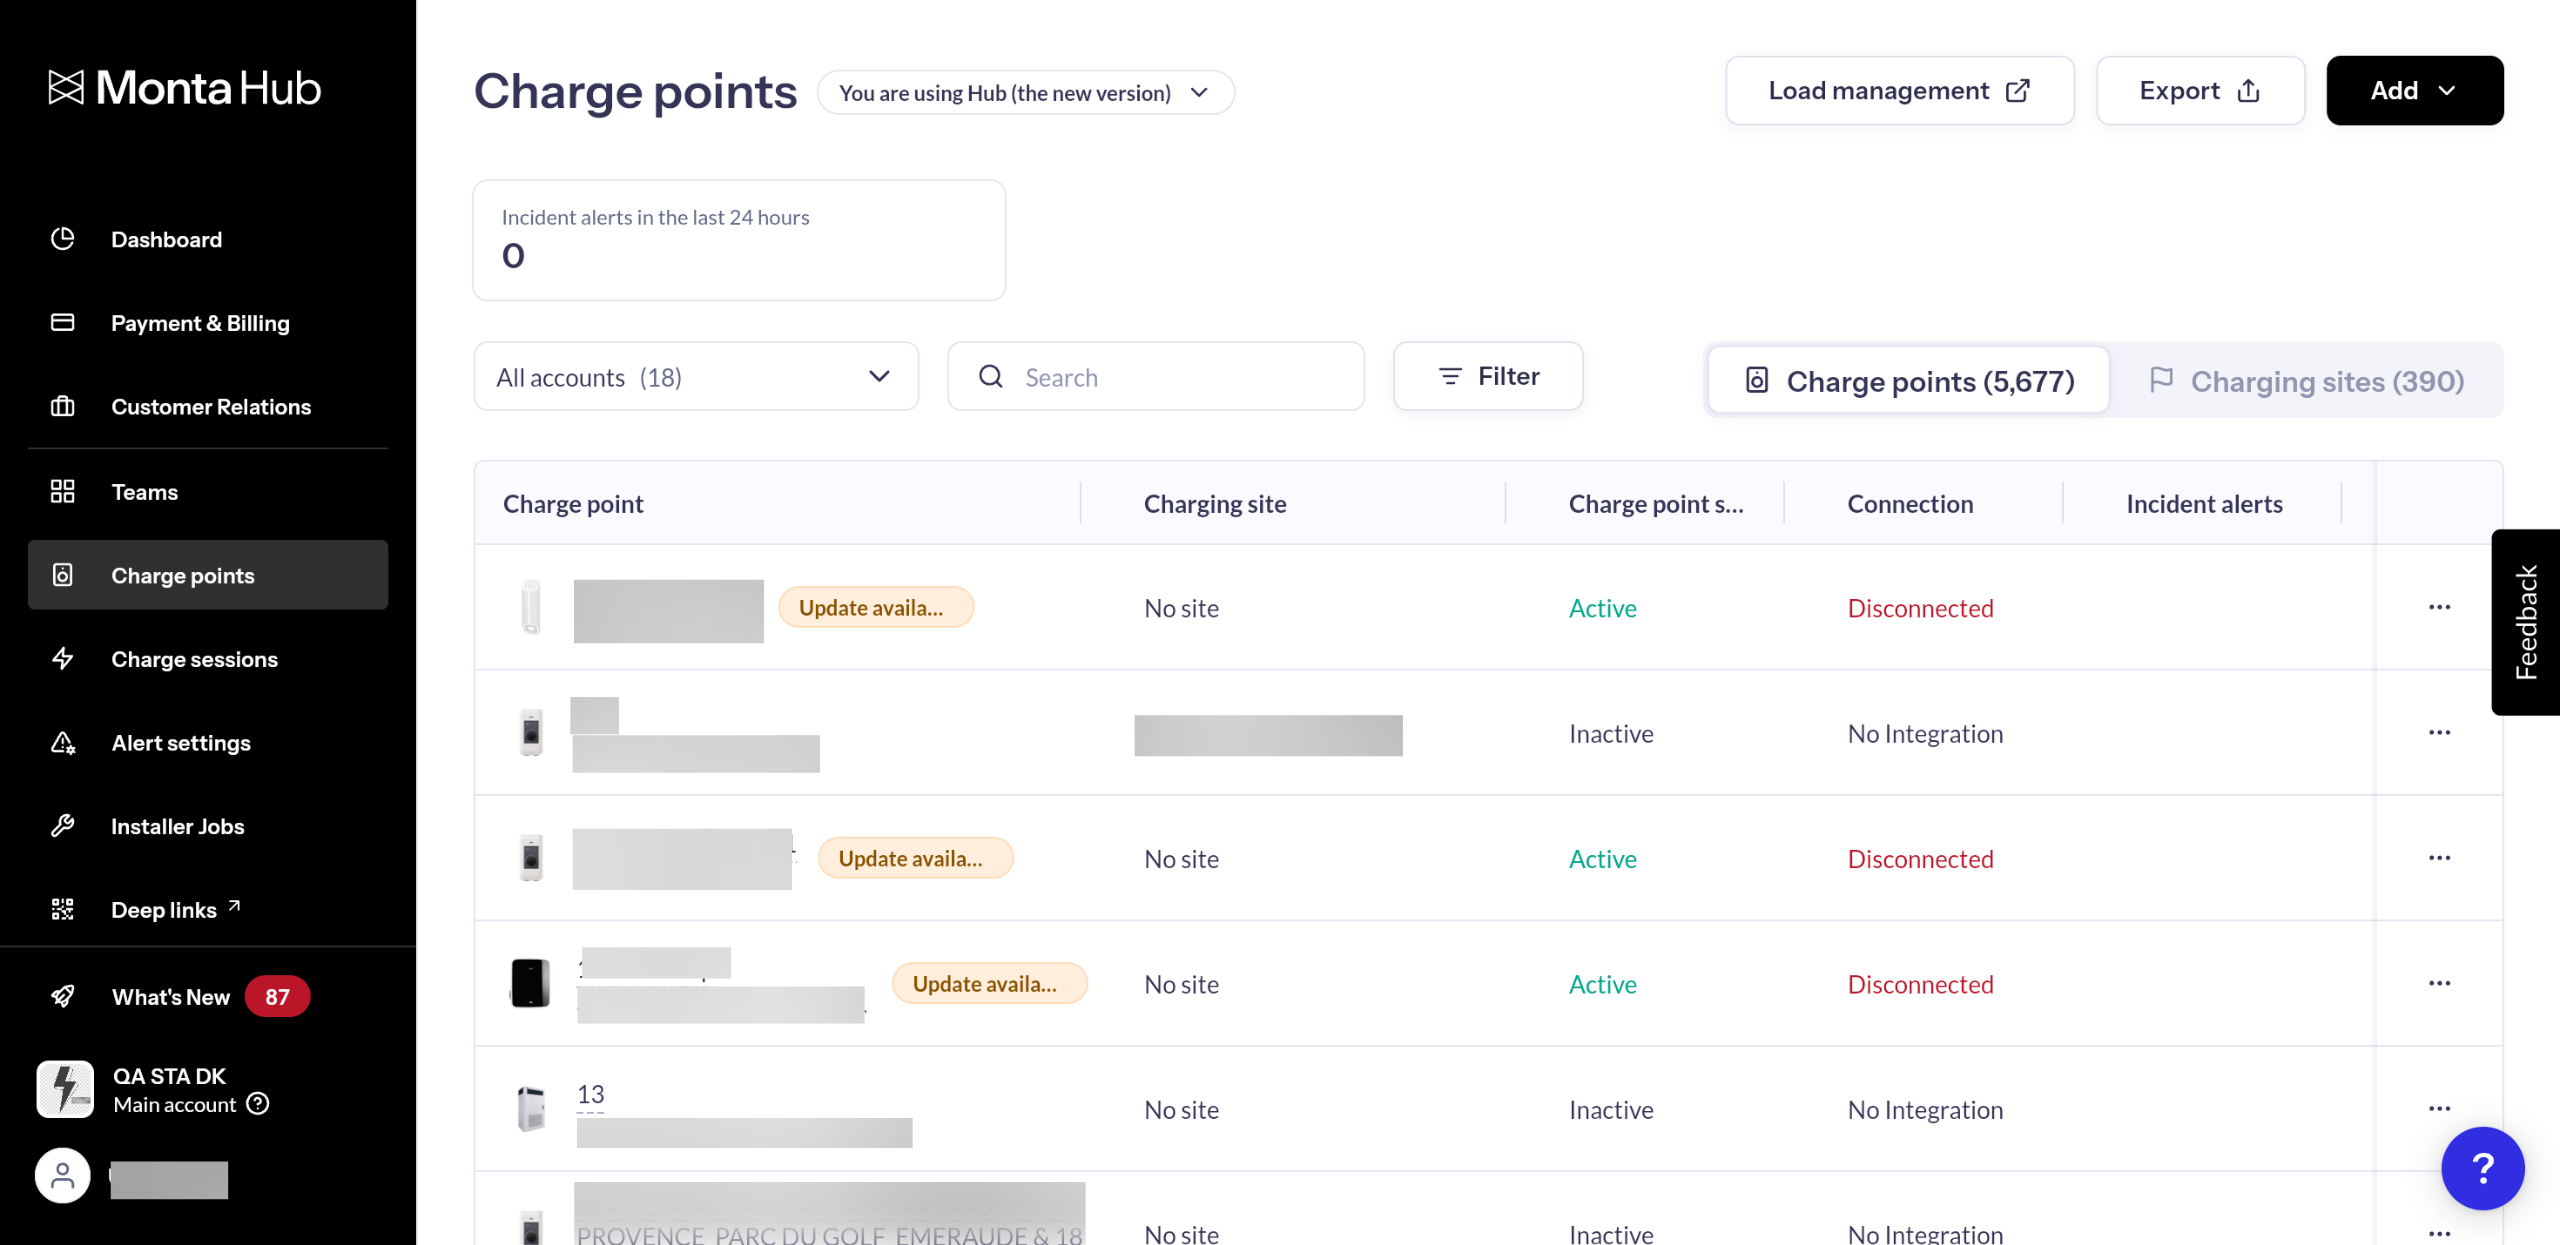Screen dimensions: 2560x1245
Task: Open the Dashboard pie-chart icon
Action: coord(63,239)
